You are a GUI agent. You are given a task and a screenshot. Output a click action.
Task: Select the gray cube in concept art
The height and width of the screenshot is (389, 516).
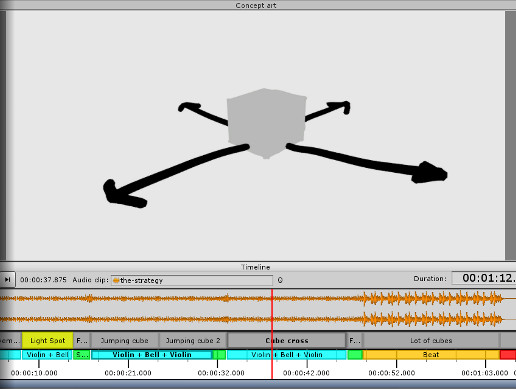[266, 123]
